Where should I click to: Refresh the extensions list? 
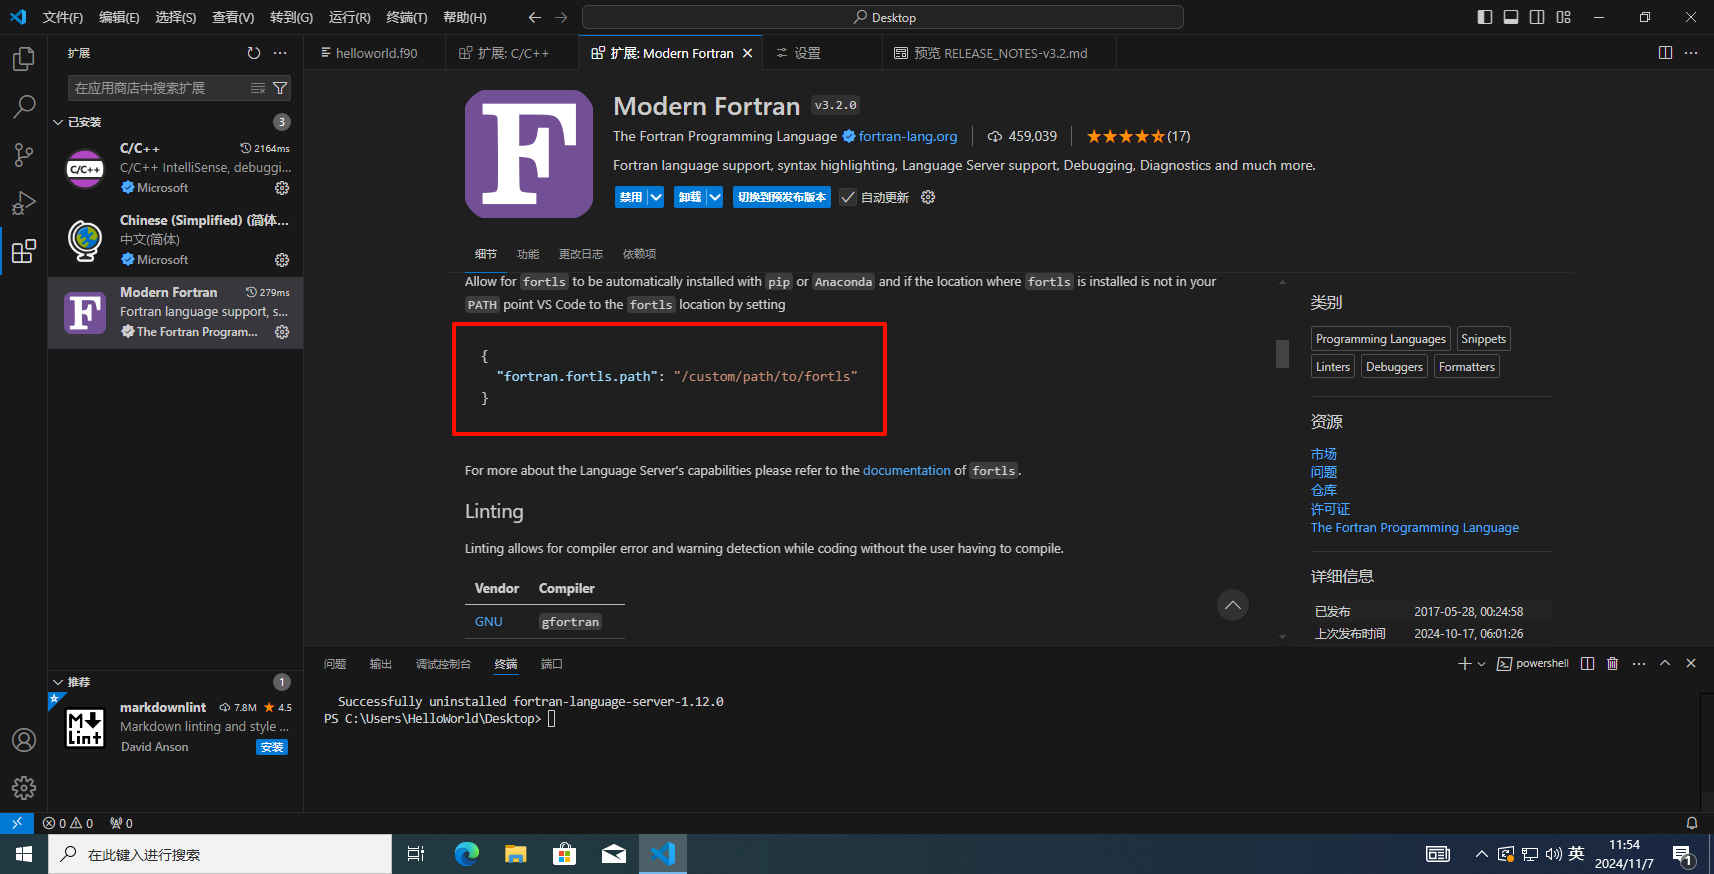pyautogui.click(x=254, y=53)
